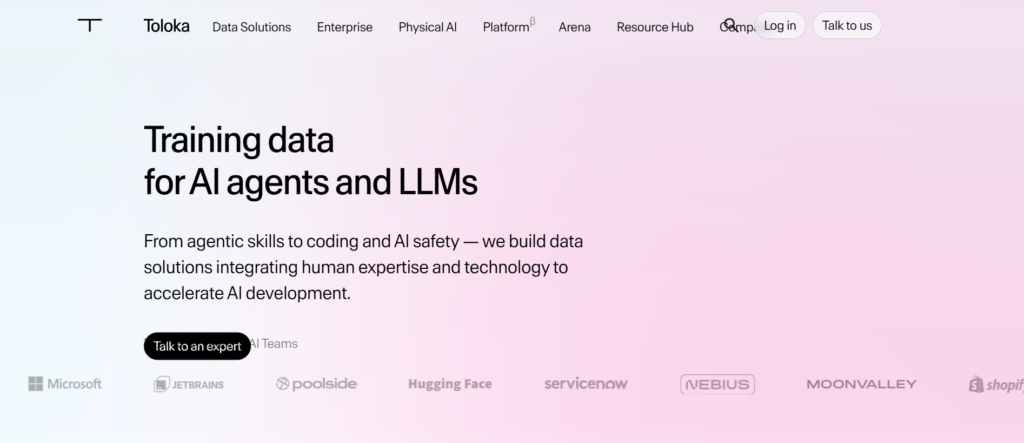The image size is (1024, 443).
Task: Expand the Enterprise menu
Action: click(x=345, y=27)
